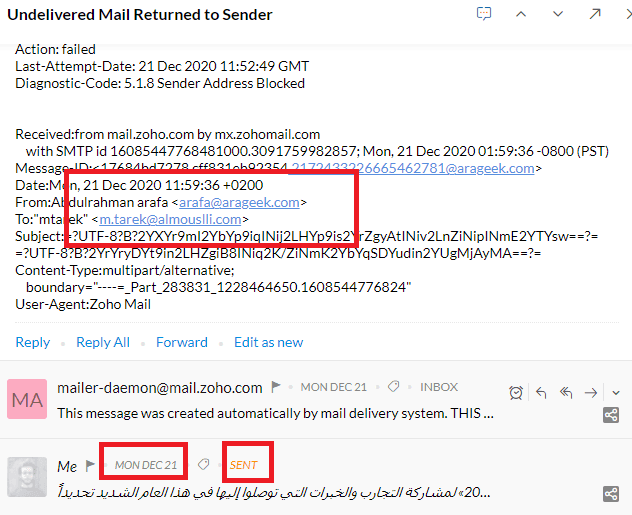Screen dimensions: 632x515
Task: Click forward arrow icon on mailer-daemon message
Action: point(591,392)
